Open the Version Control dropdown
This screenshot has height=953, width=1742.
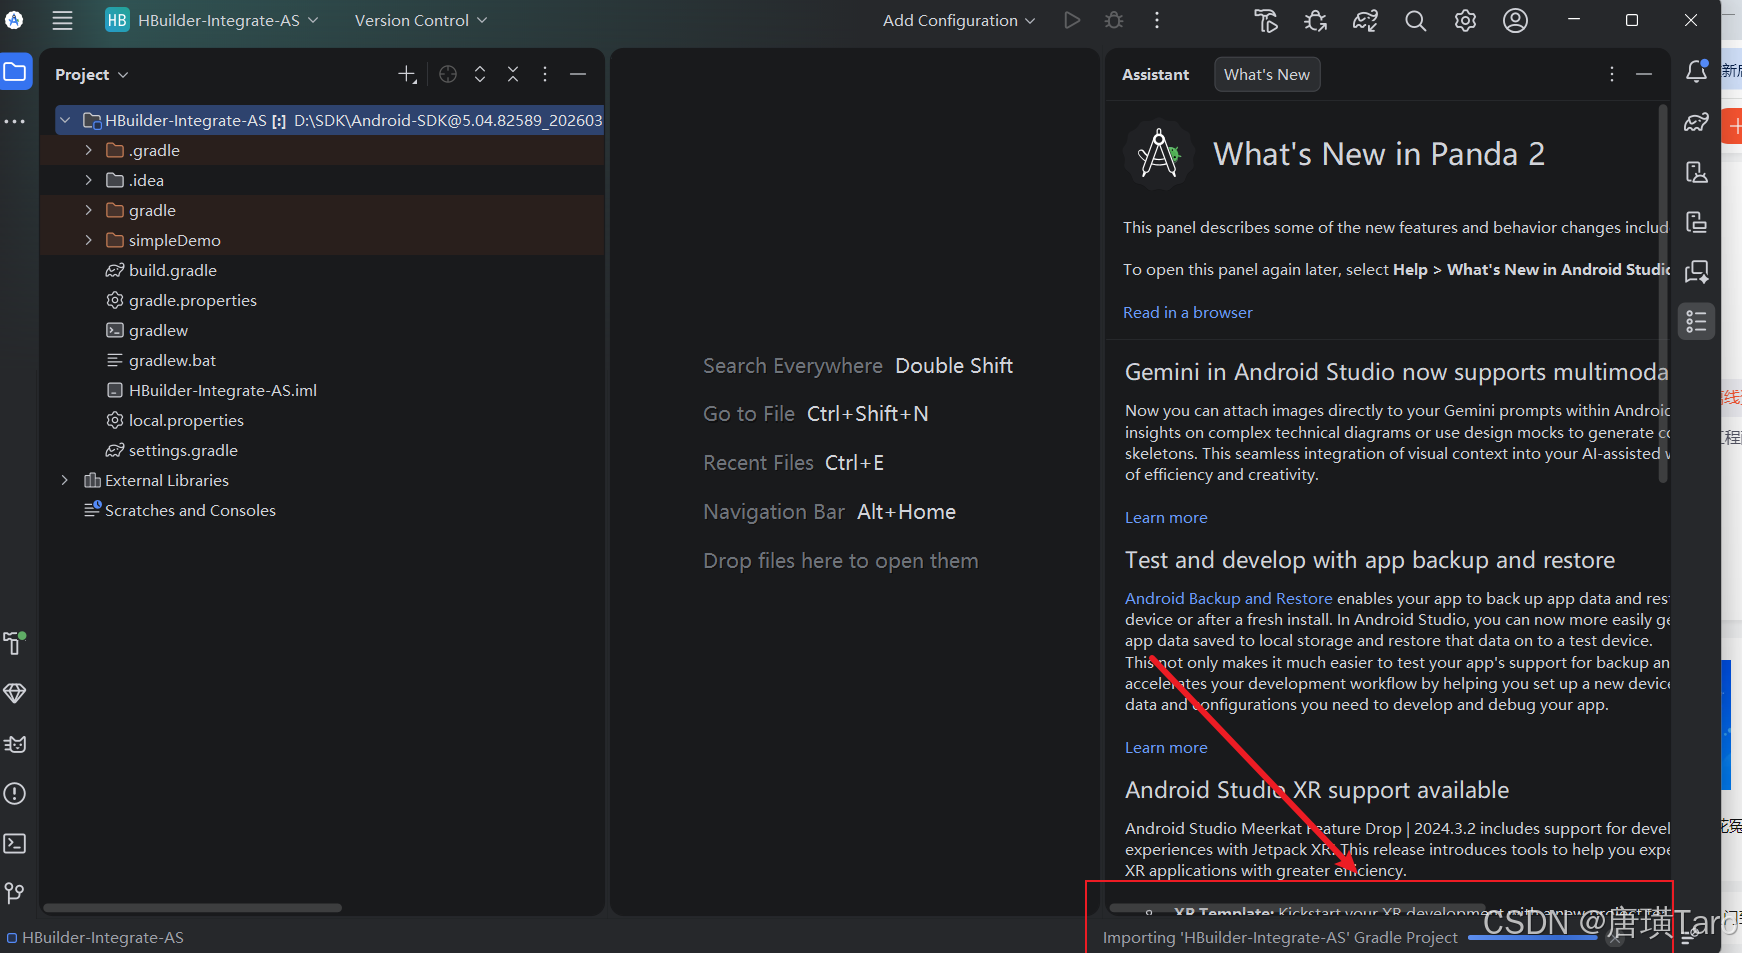tap(421, 20)
